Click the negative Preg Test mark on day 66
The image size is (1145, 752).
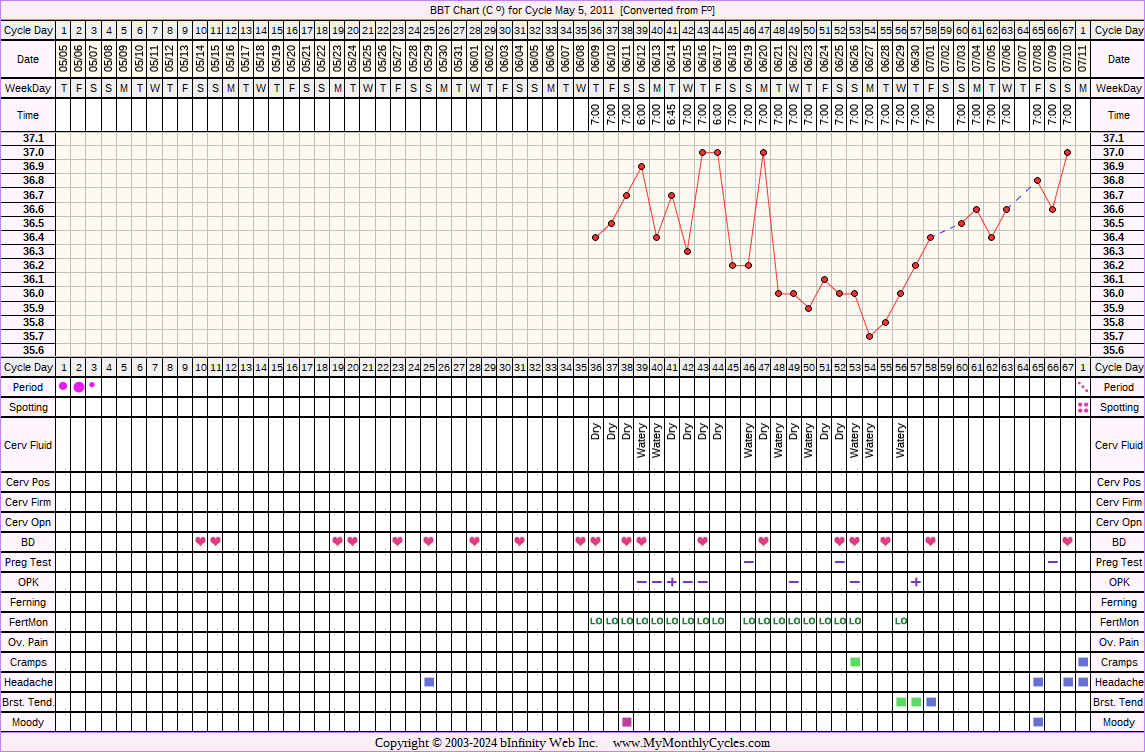pos(1053,562)
